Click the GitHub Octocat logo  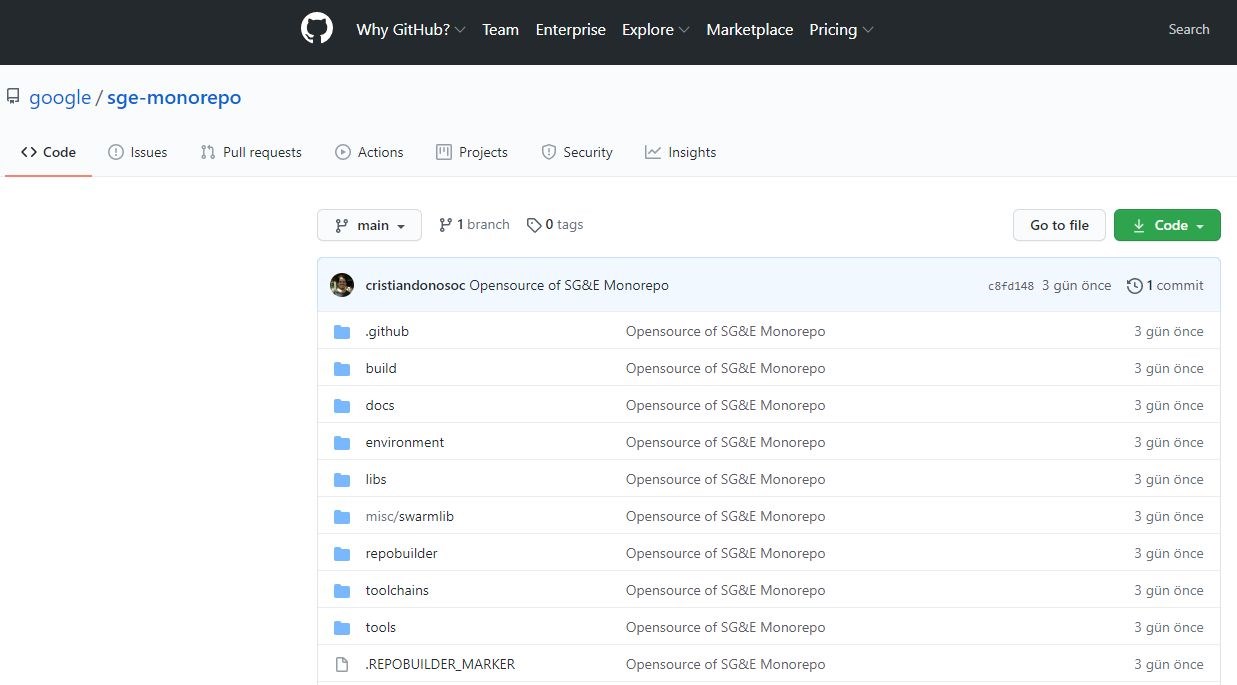click(317, 29)
